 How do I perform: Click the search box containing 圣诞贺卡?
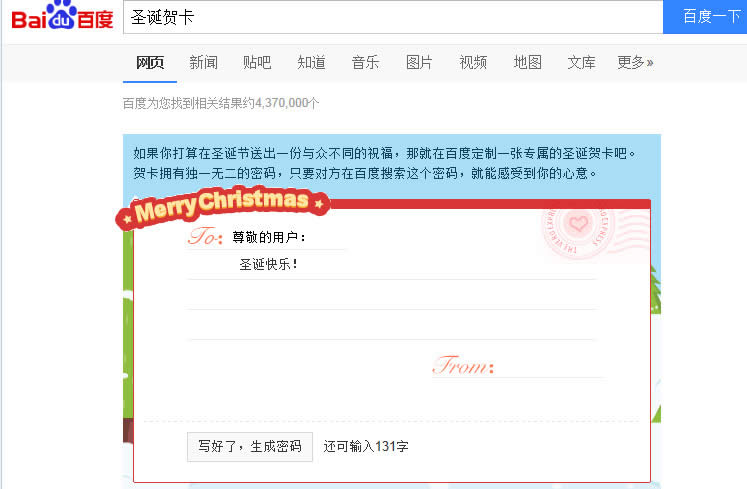(x=393, y=17)
